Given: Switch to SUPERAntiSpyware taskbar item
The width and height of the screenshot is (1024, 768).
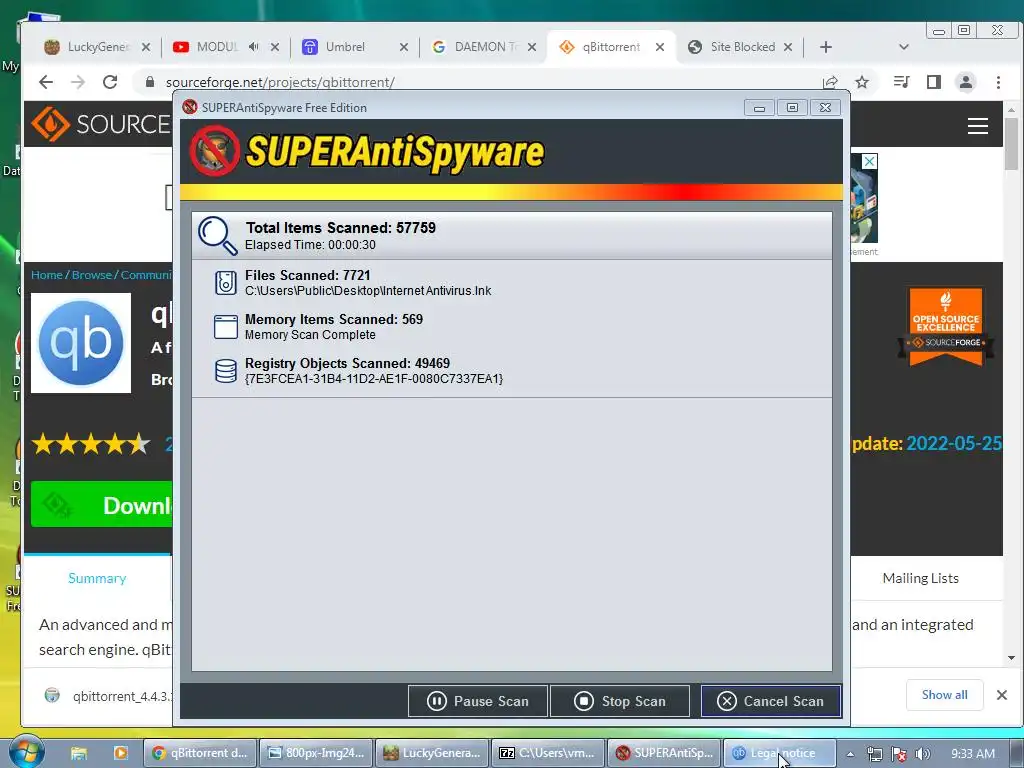Looking at the screenshot, I should pyautogui.click(x=664, y=753).
